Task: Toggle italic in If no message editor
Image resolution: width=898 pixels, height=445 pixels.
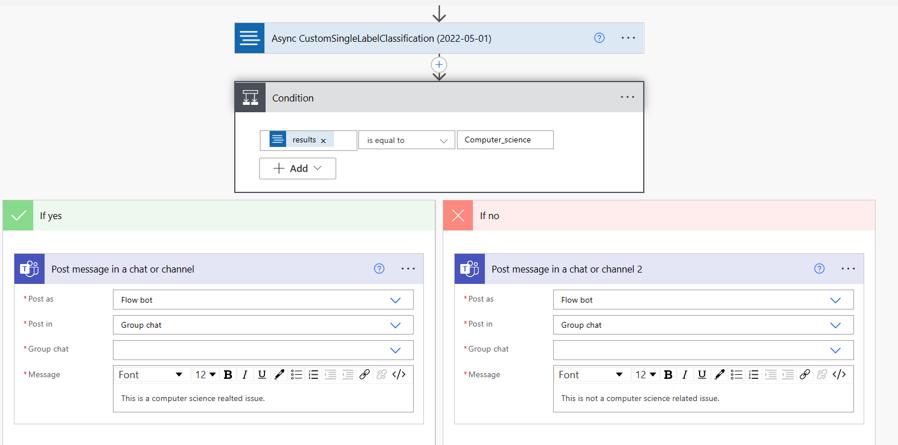Action: tap(684, 375)
